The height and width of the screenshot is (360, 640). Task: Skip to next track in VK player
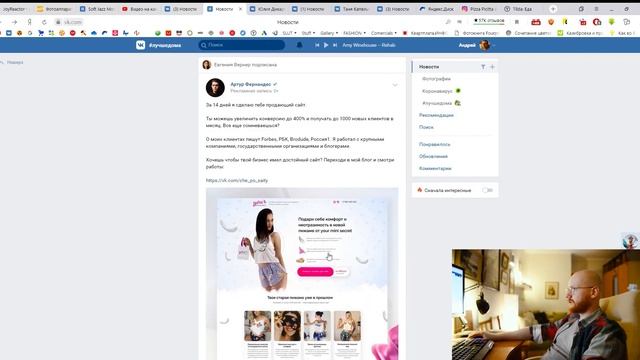335,45
